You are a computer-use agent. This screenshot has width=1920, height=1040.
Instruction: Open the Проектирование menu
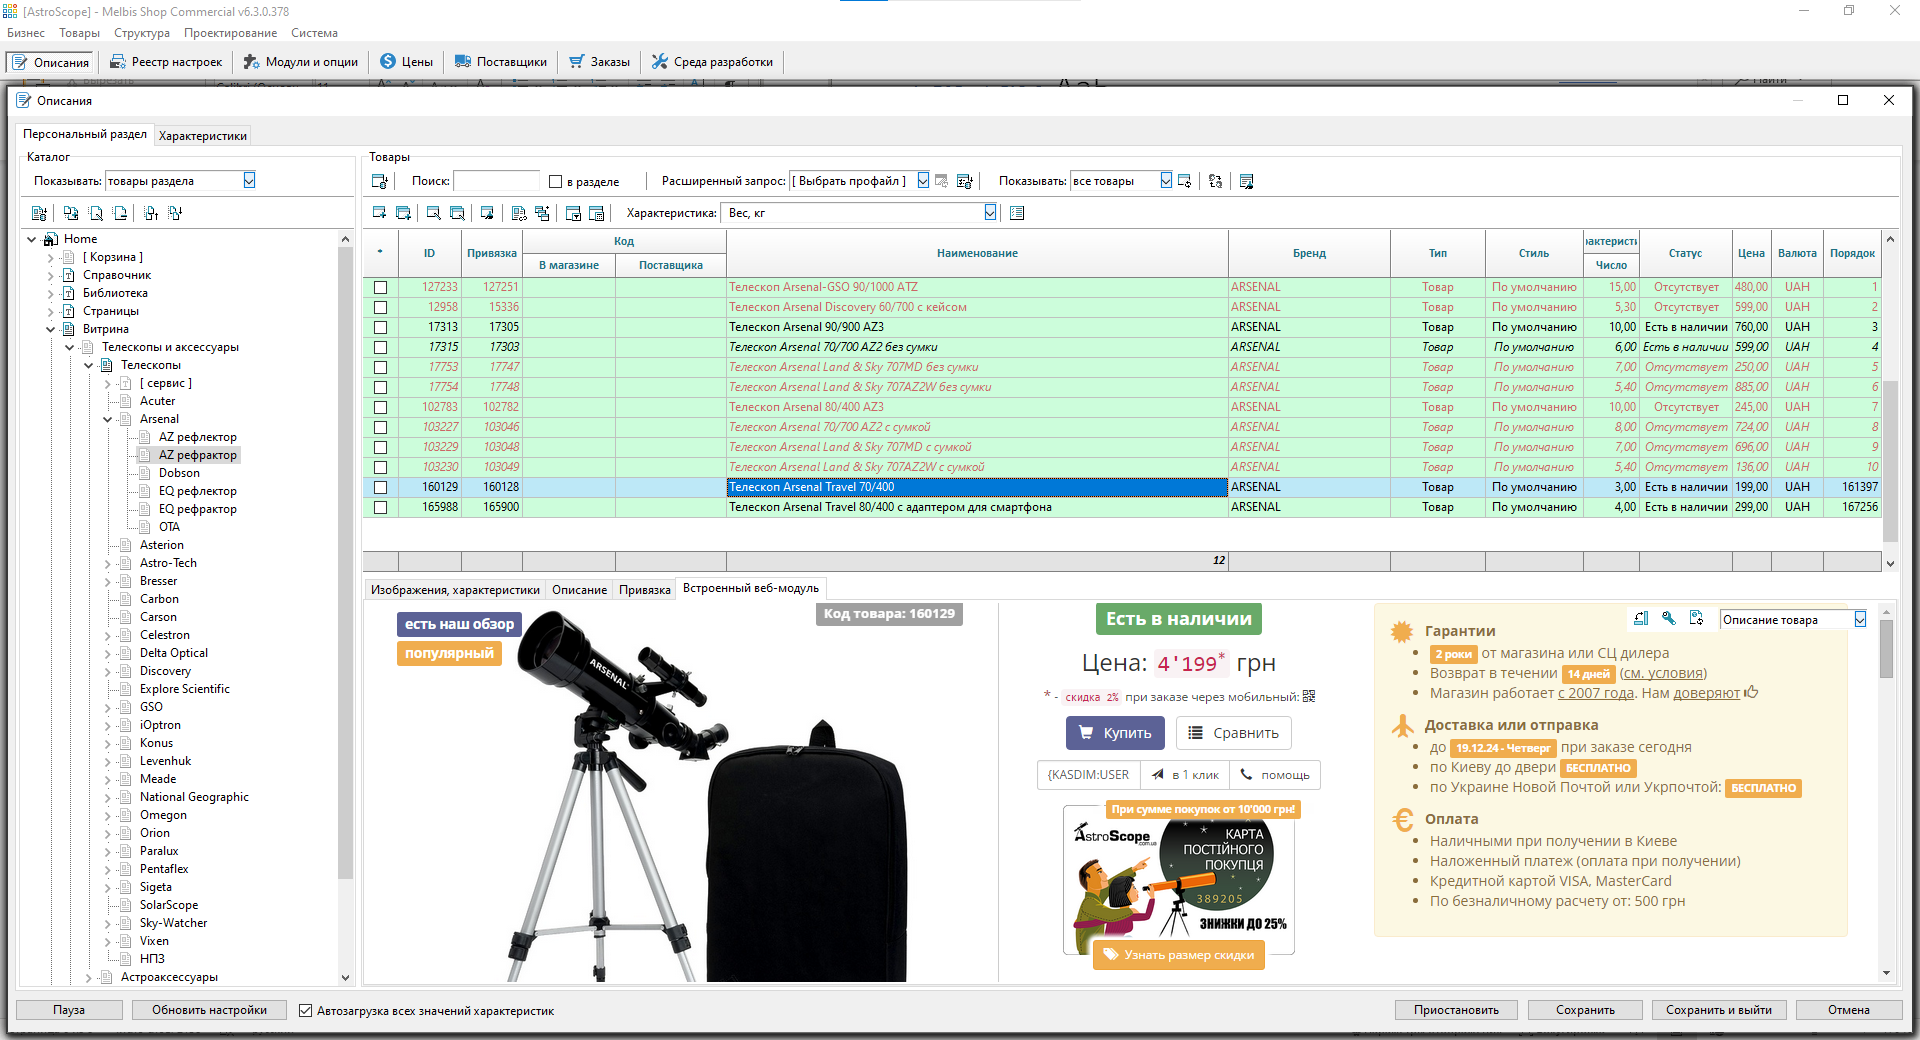tap(230, 33)
